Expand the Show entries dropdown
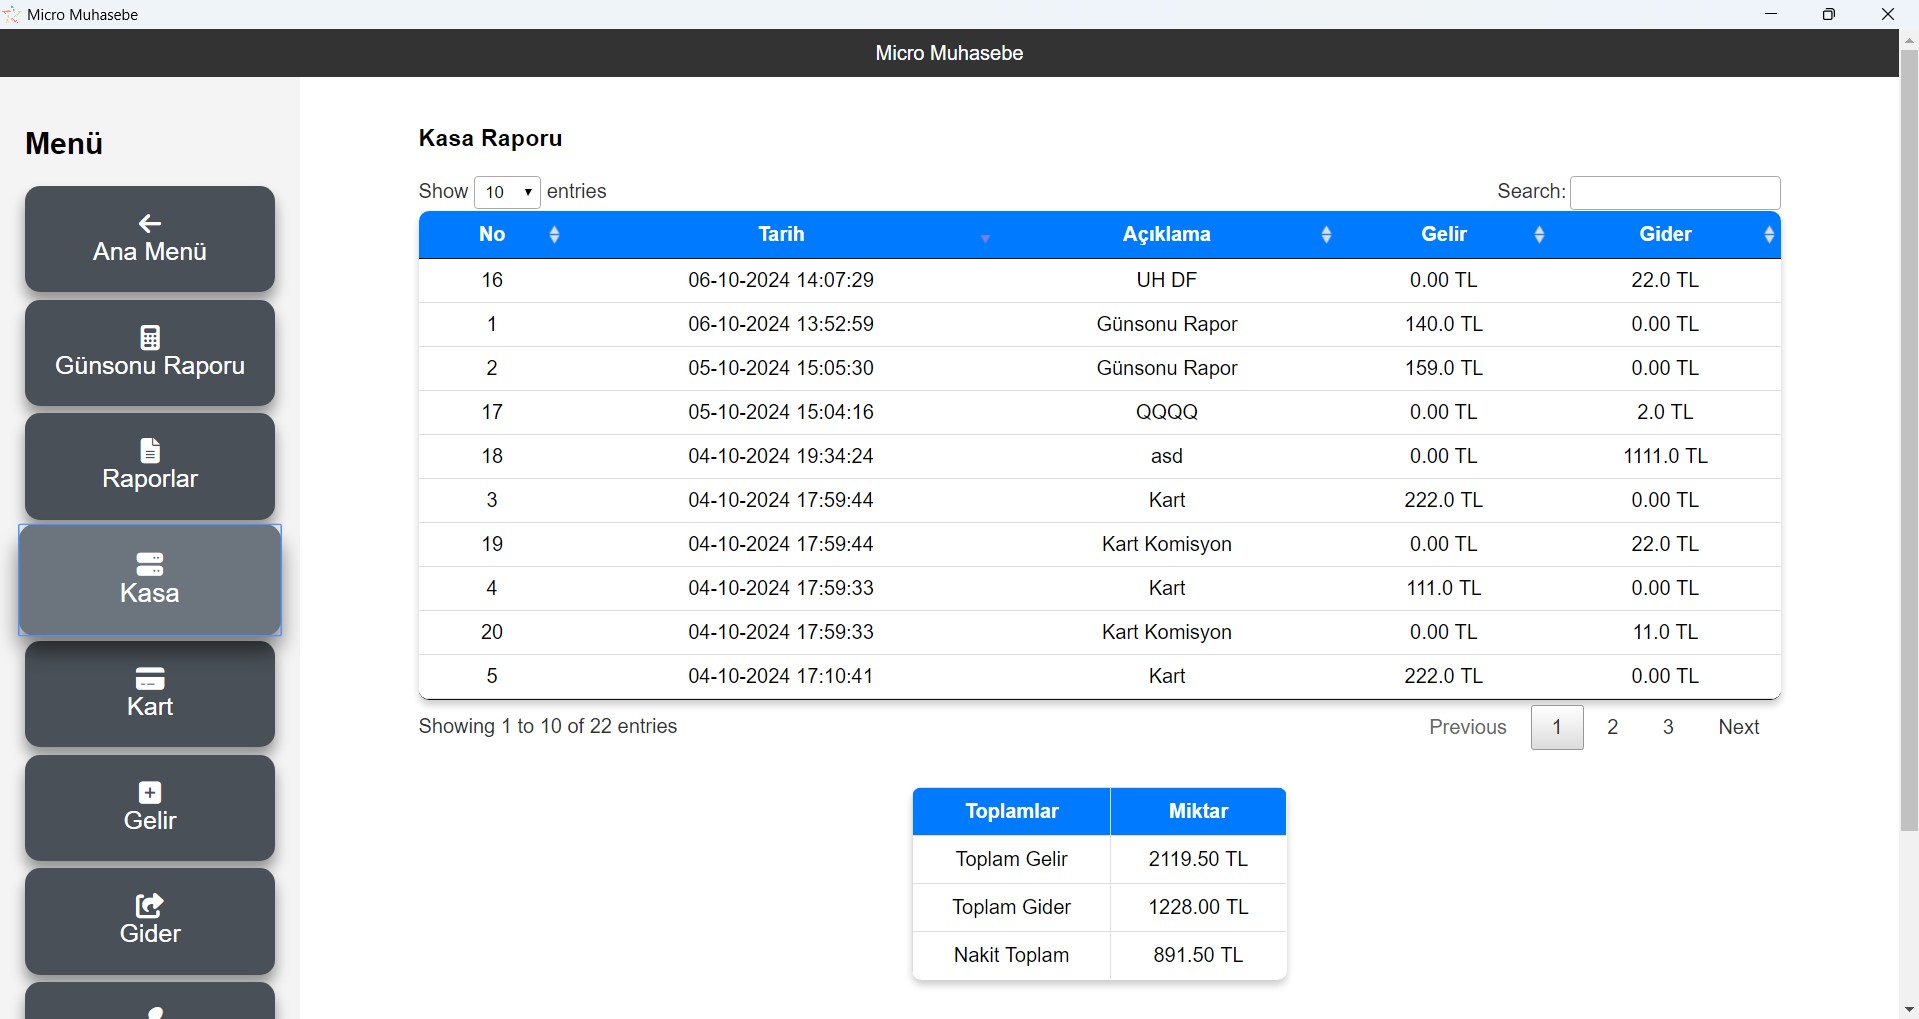 507,192
